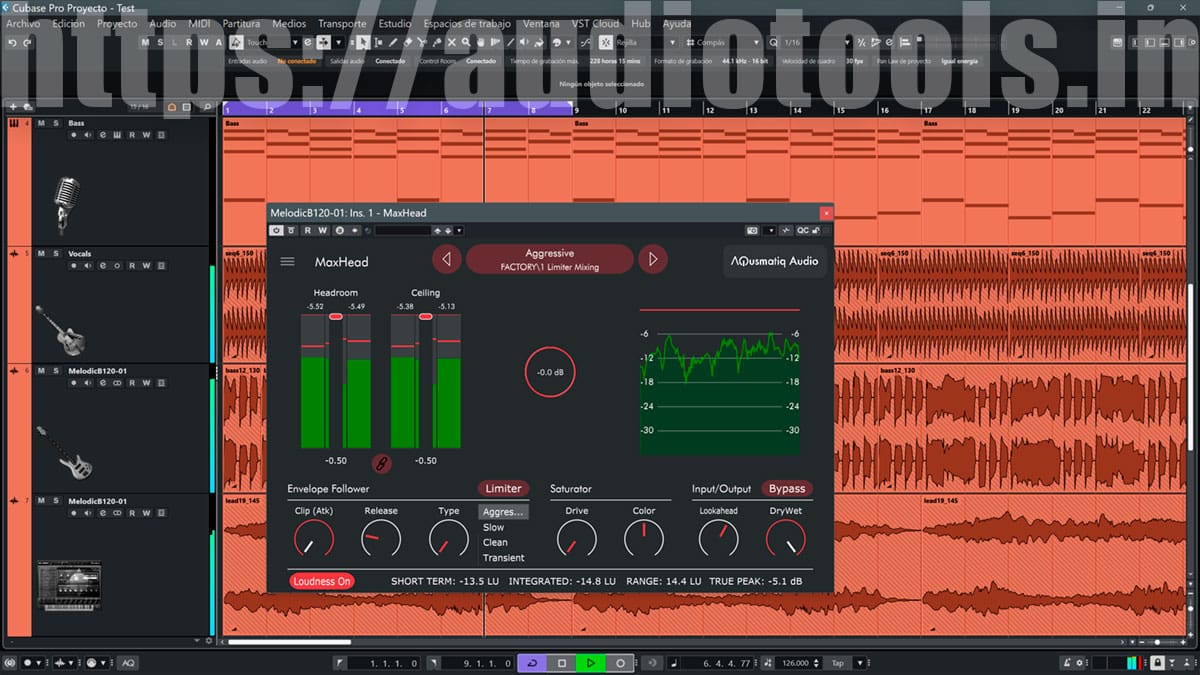Toggle the Cycle loop button
The height and width of the screenshot is (675, 1200).
532,663
